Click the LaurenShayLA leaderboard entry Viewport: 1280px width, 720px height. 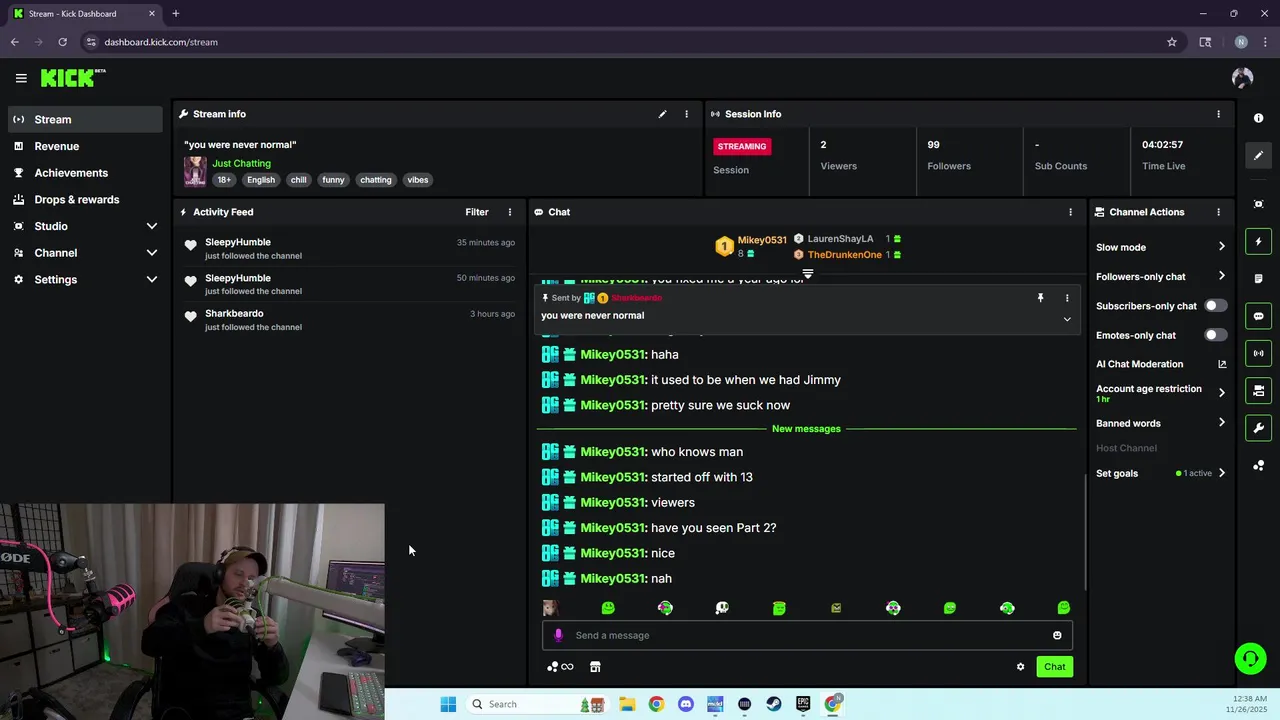point(848,239)
